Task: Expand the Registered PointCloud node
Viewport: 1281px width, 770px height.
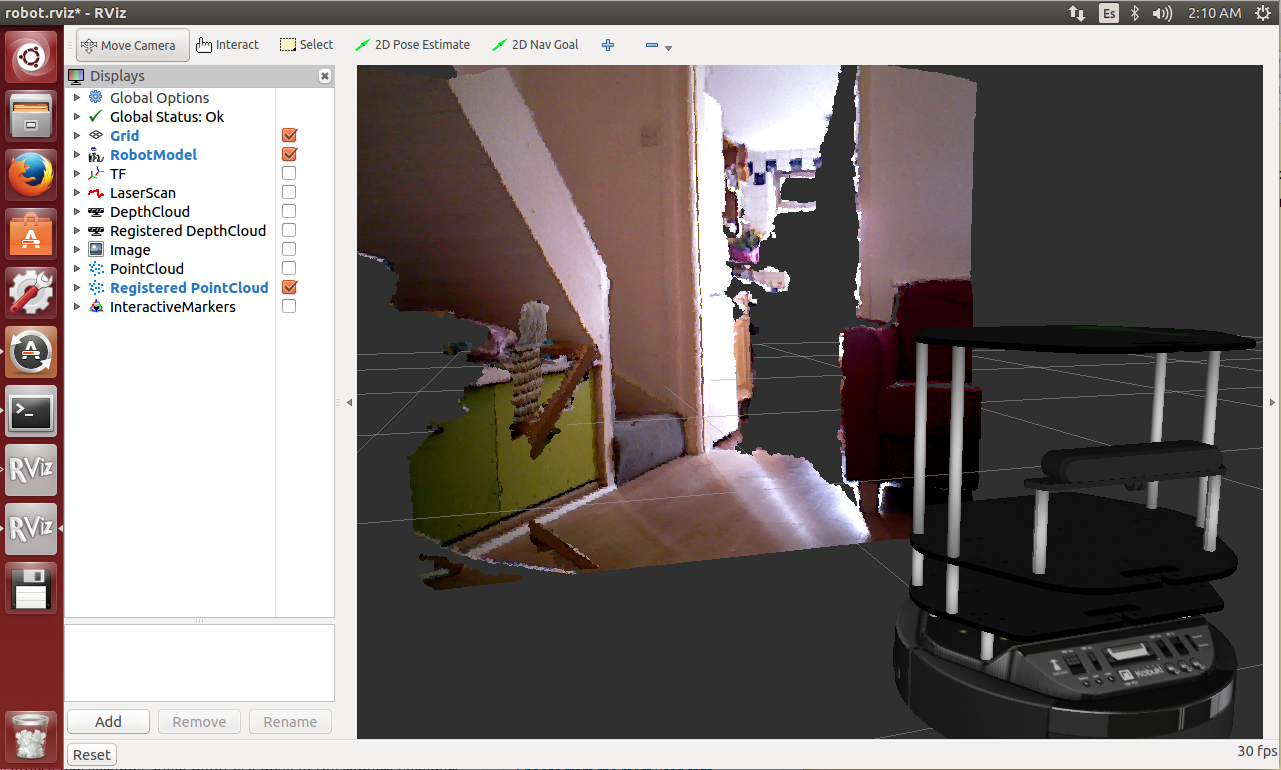Action: tap(77, 287)
